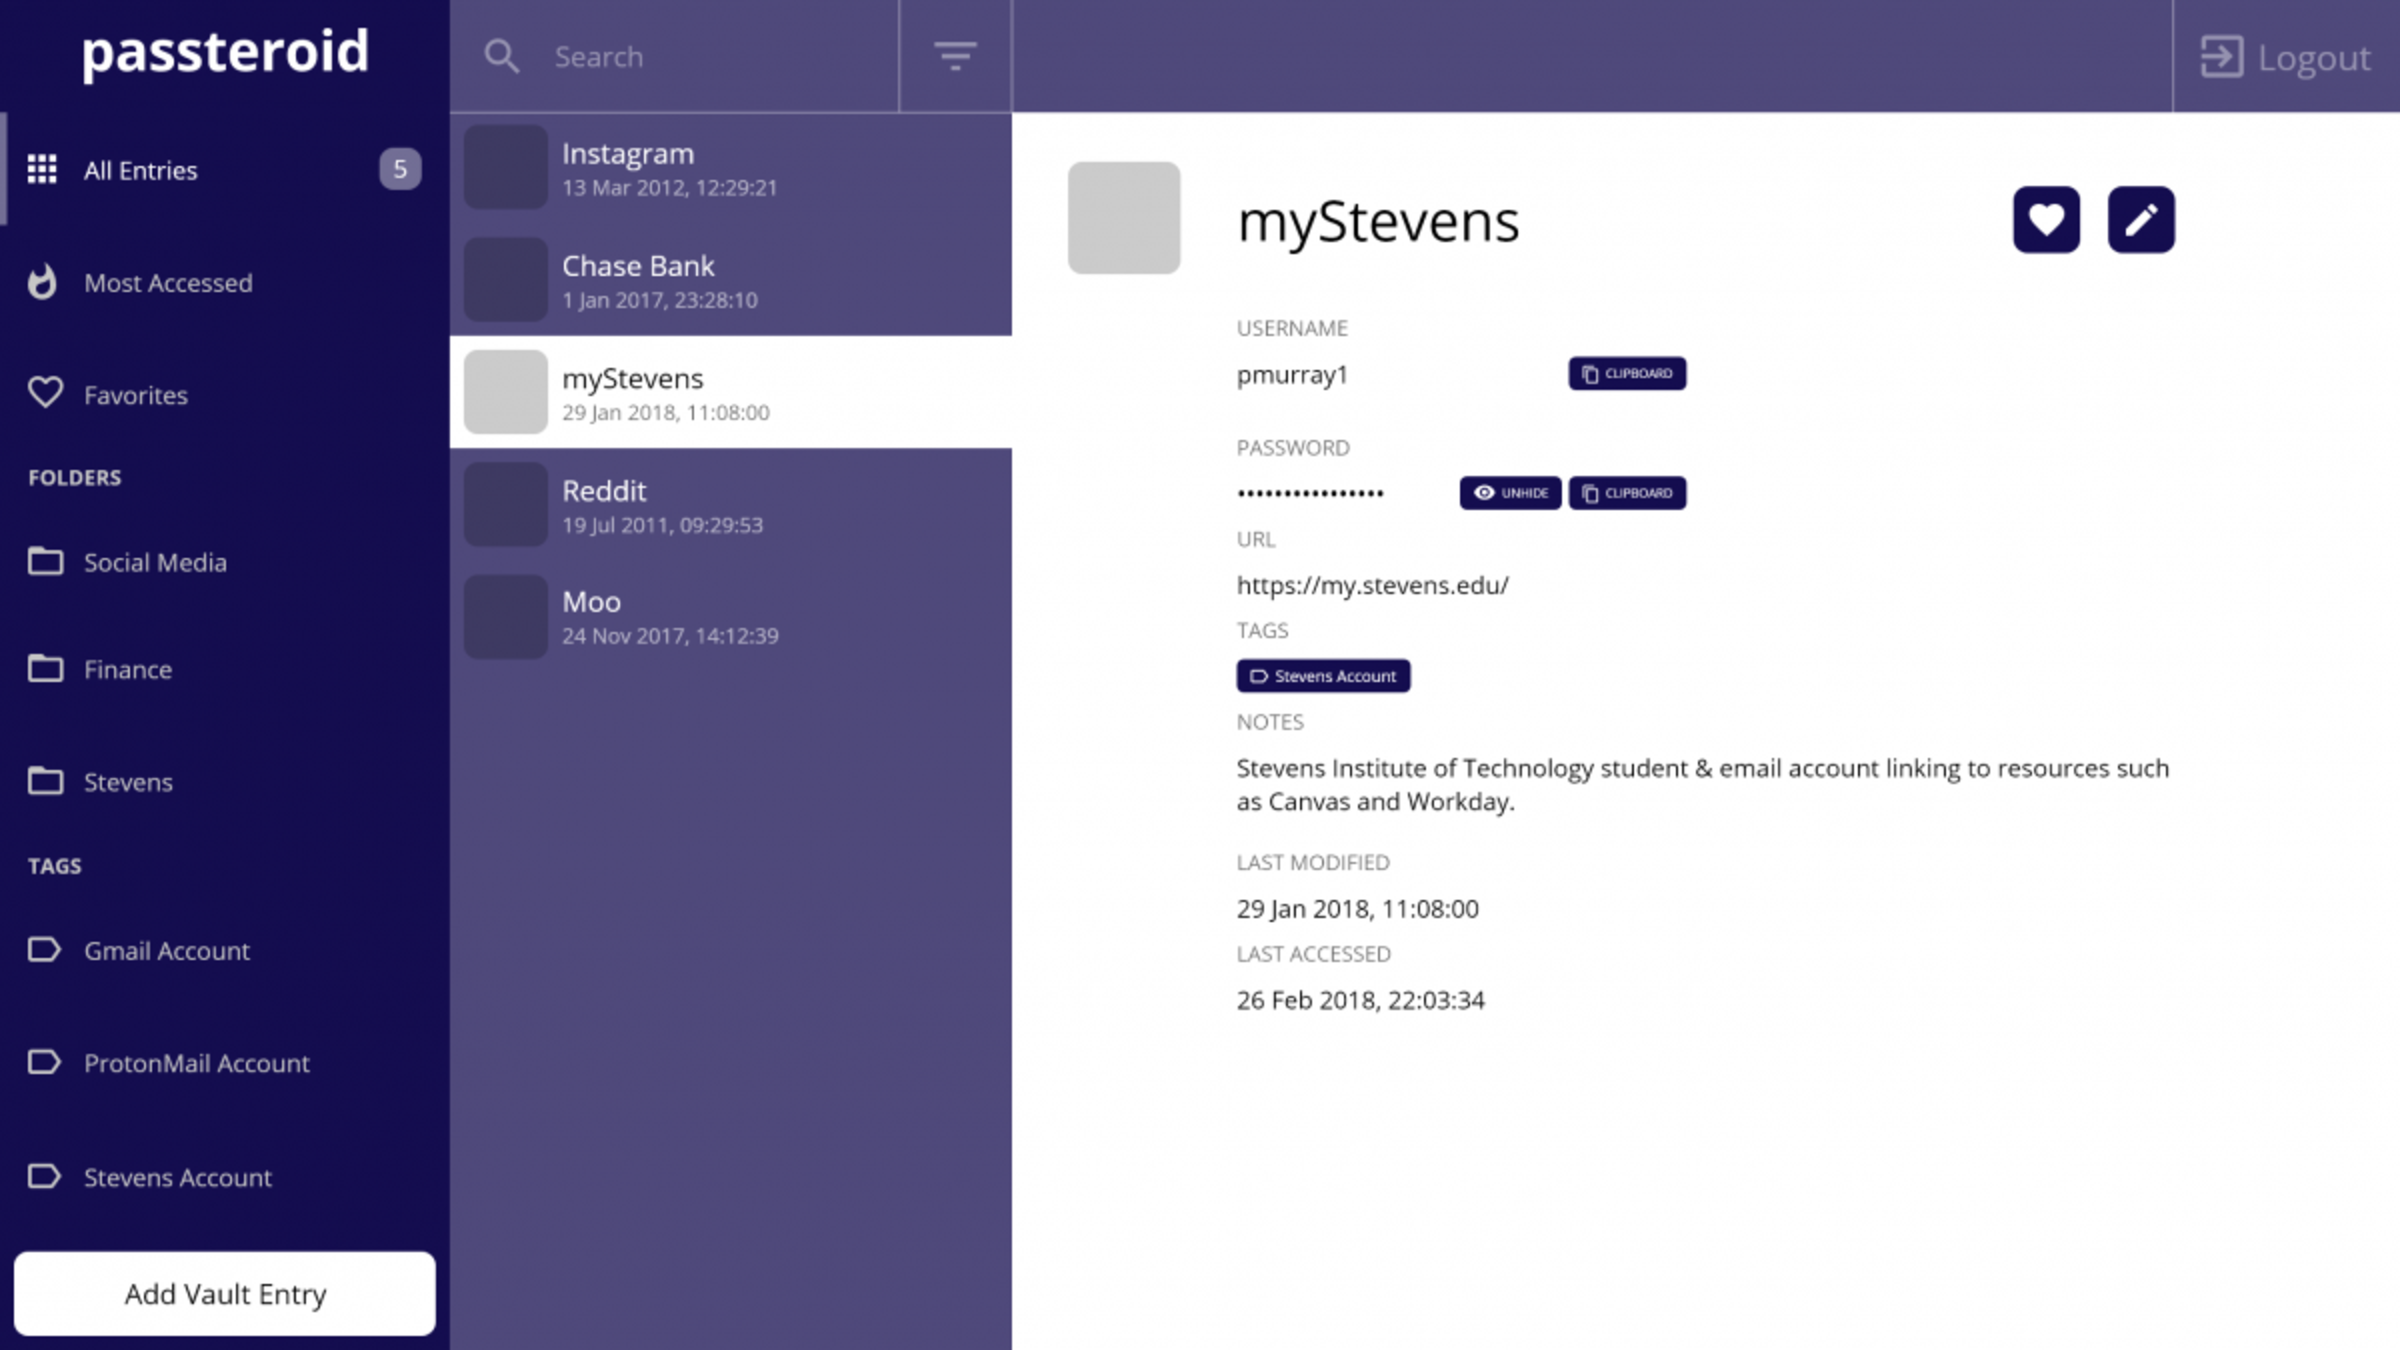Copy password to clipboard
The height and width of the screenshot is (1350, 2400).
point(1627,493)
